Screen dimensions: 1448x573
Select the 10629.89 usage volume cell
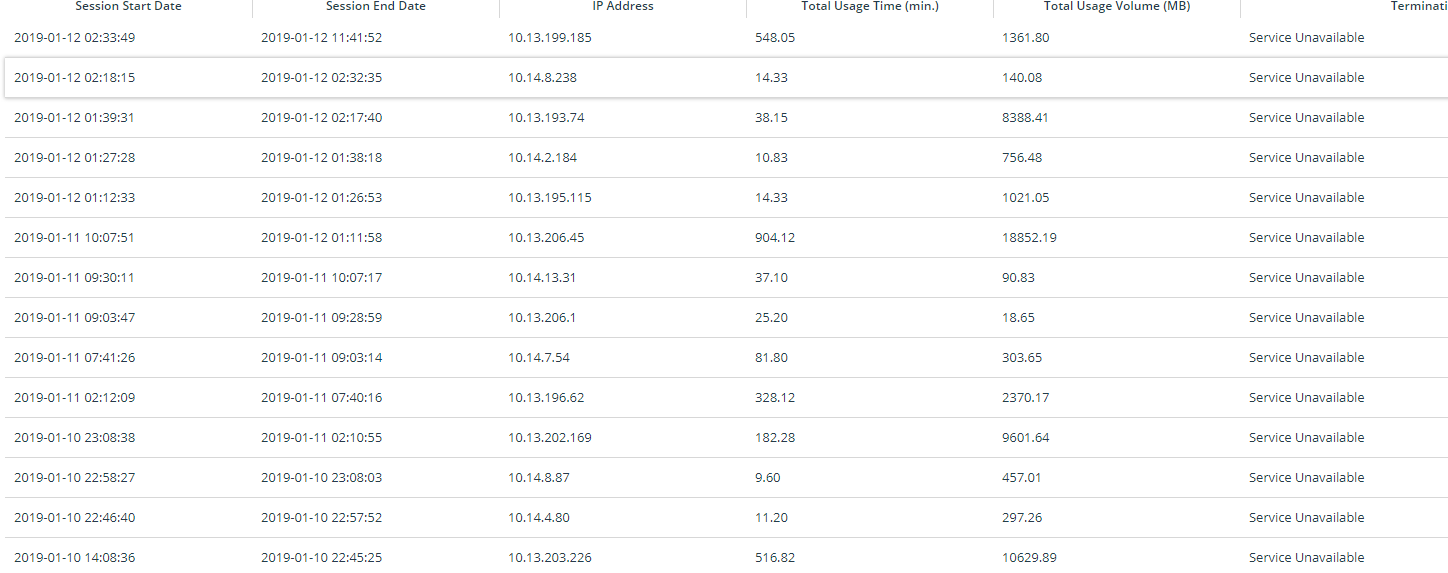[x=1029, y=558]
